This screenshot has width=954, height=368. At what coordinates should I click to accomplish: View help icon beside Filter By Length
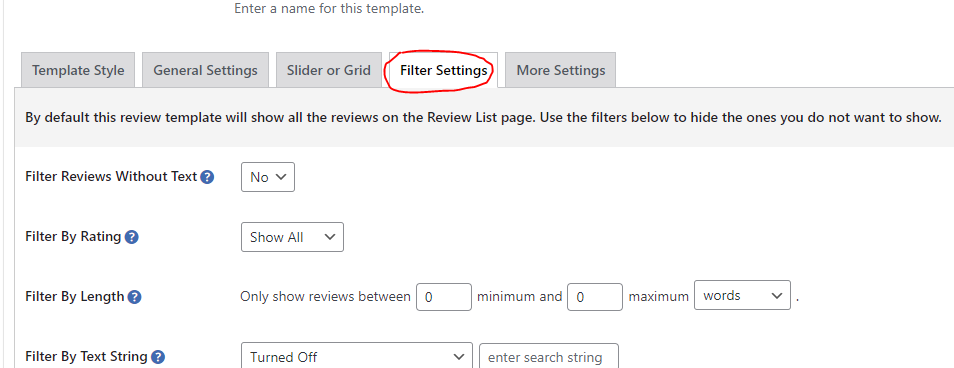coord(134,297)
